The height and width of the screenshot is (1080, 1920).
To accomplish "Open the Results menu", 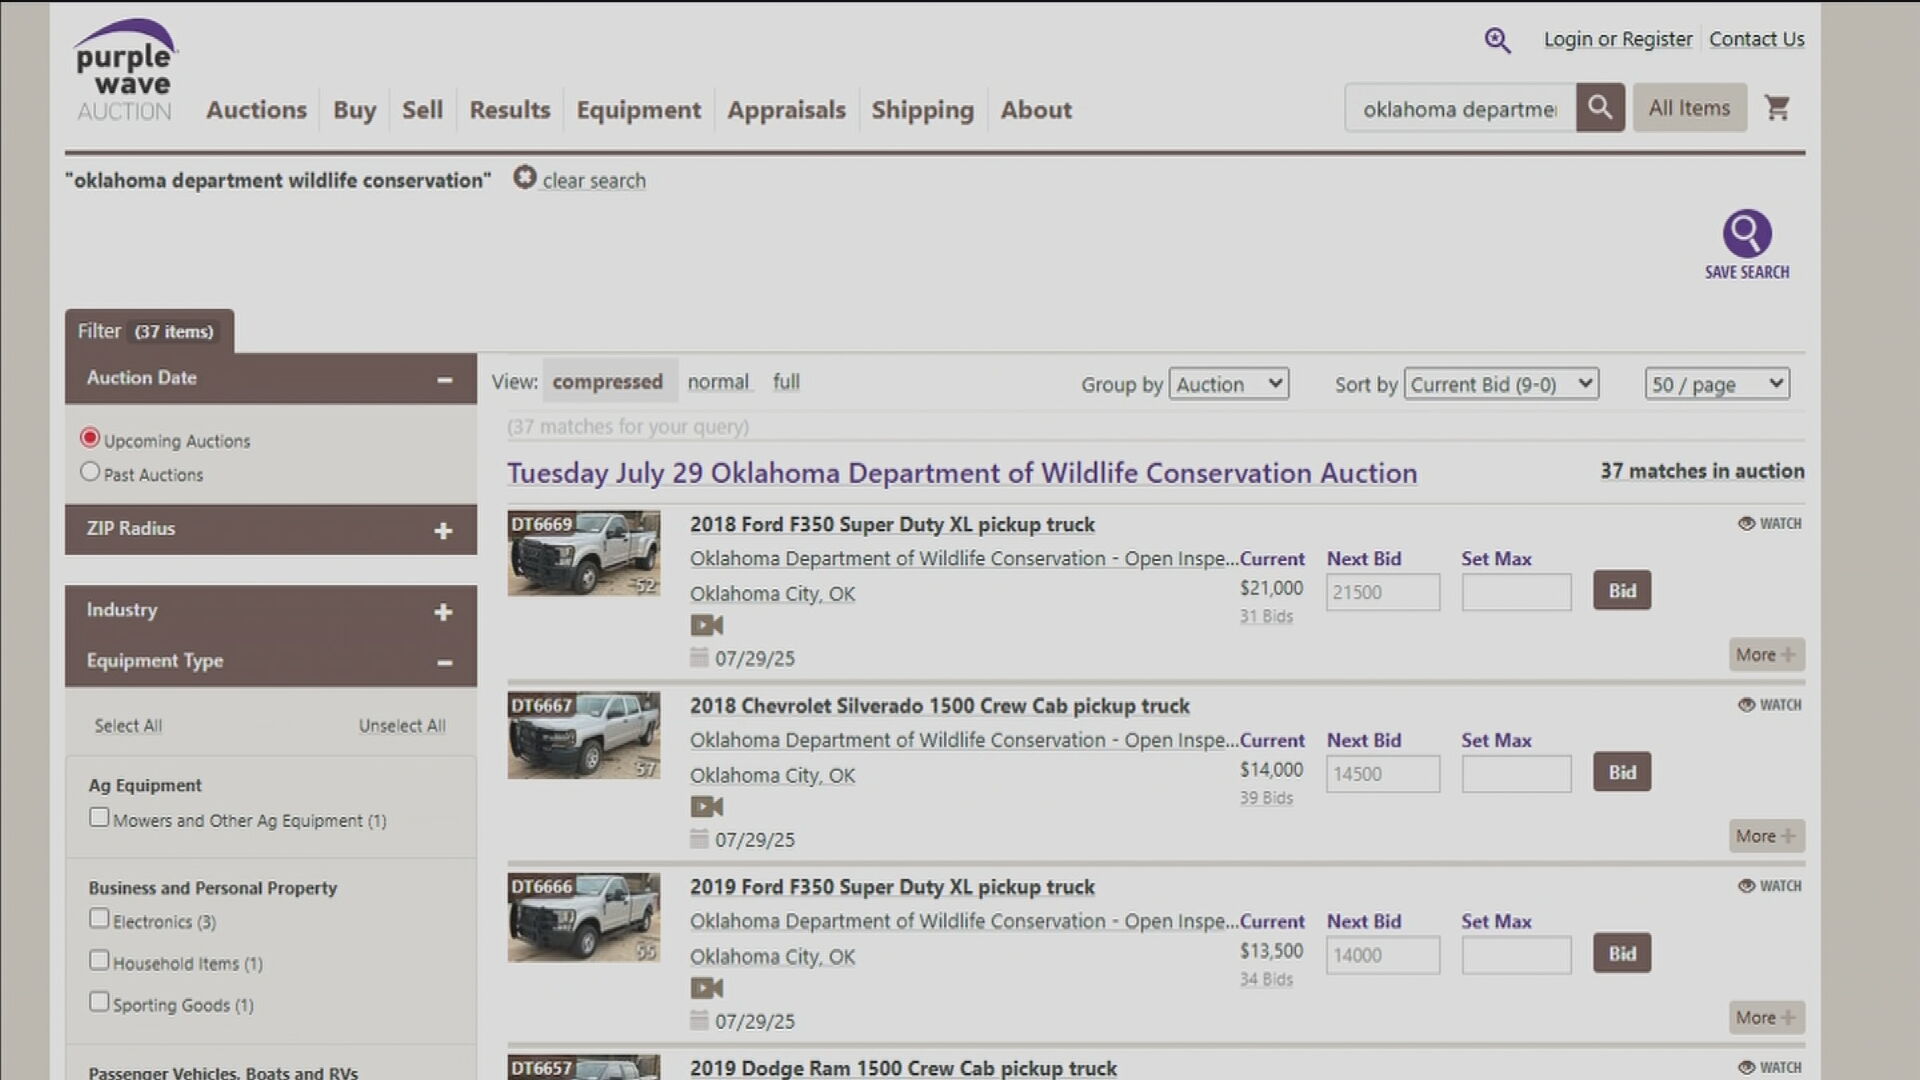I will 510,110.
